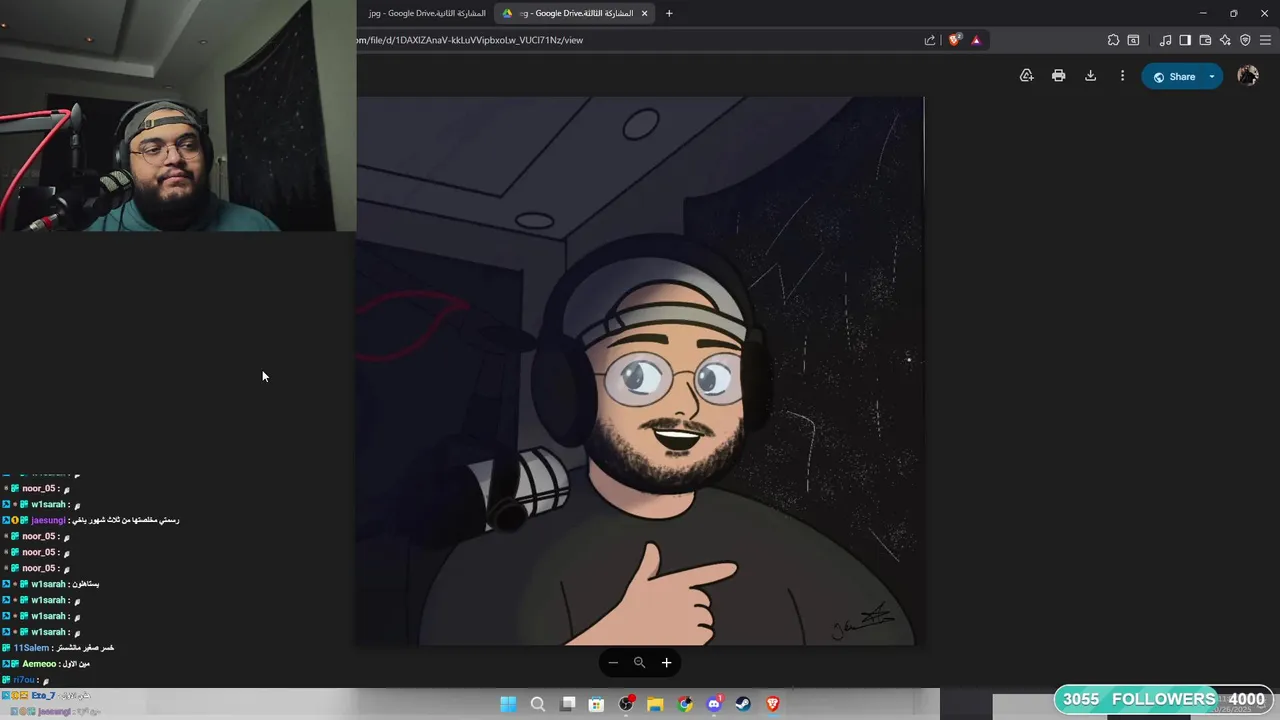This screenshot has height=720, width=1280.
Task: Open Task View on the taskbar
Action: tap(568, 704)
